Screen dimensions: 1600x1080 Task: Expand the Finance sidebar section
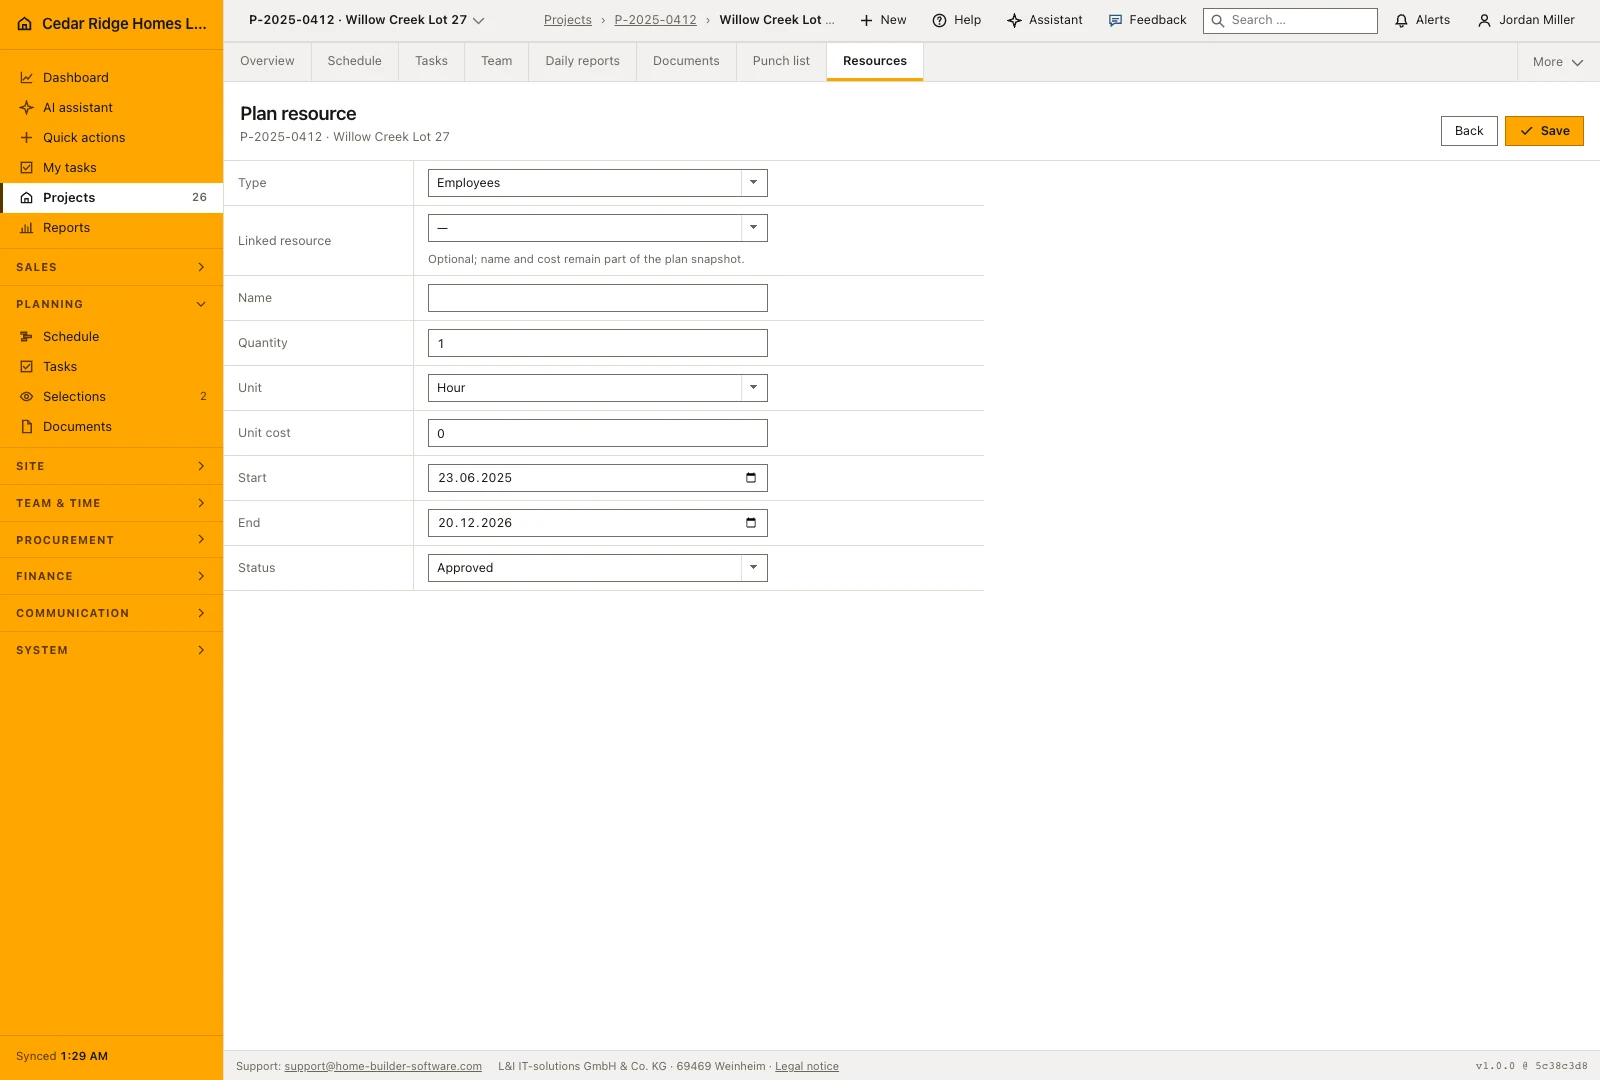(111, 576)
